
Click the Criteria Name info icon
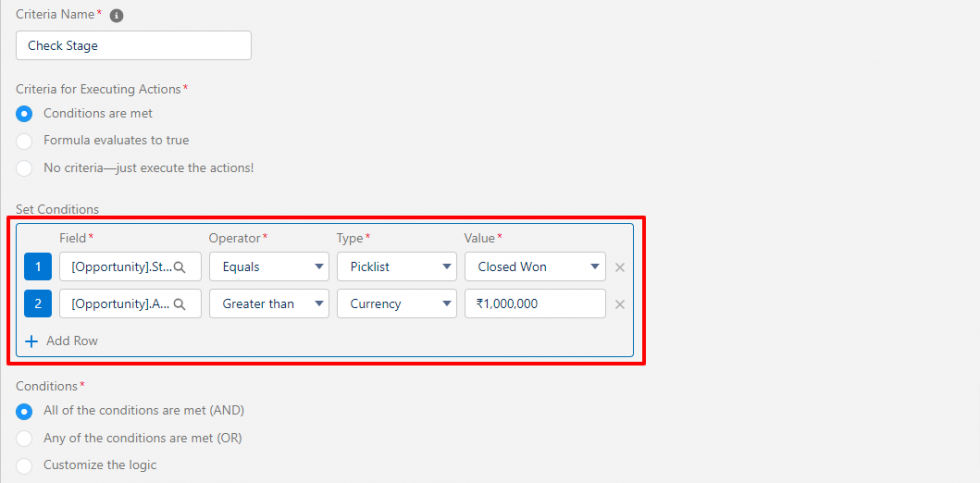click(117, 17)
